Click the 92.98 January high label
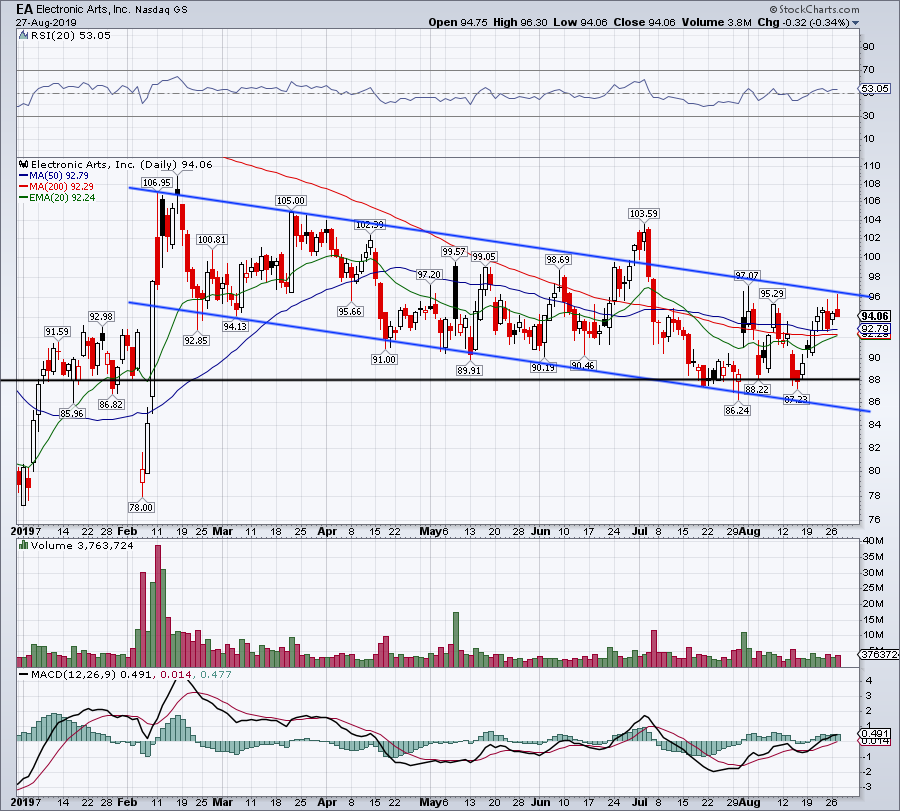The height and width of the screenshot is (811, 900). tap(101, 317)
